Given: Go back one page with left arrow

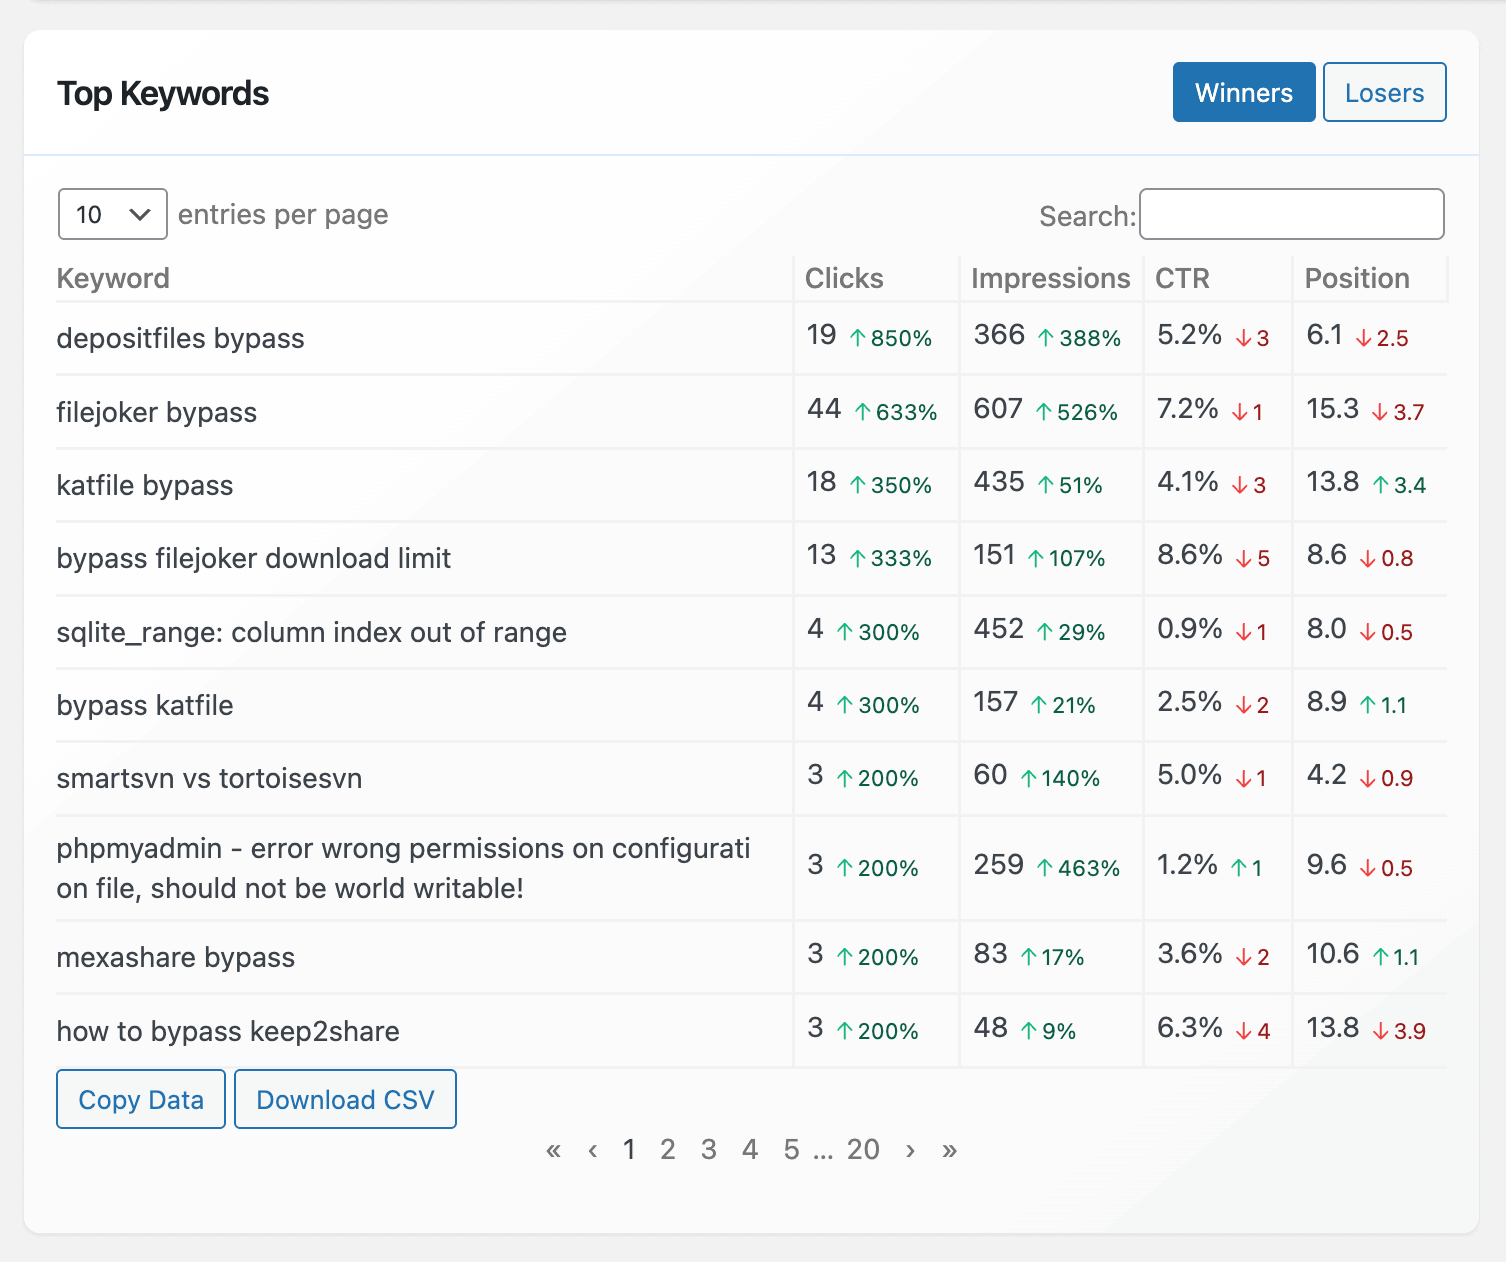Looking at the screenshot, I should 592,1149.
